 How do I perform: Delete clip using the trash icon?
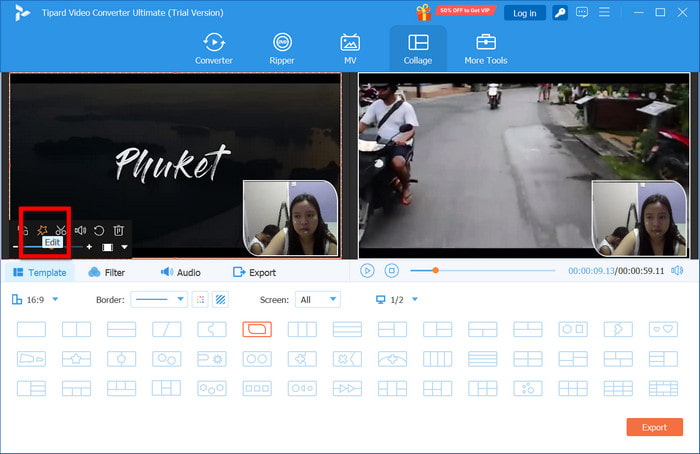click(x=118, y=230)
